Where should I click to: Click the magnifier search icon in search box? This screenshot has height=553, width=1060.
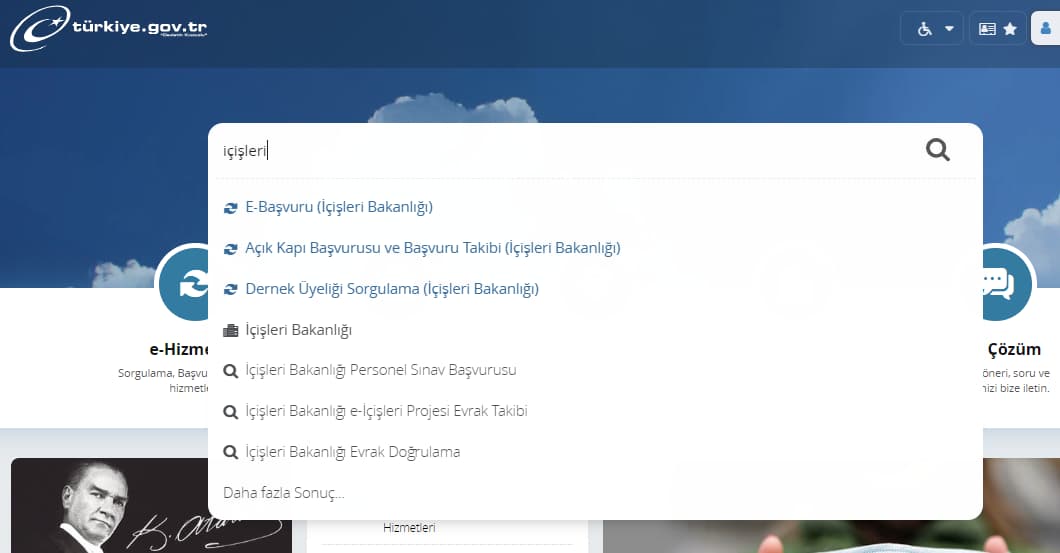pyautogui.click(x=938, y=149)
